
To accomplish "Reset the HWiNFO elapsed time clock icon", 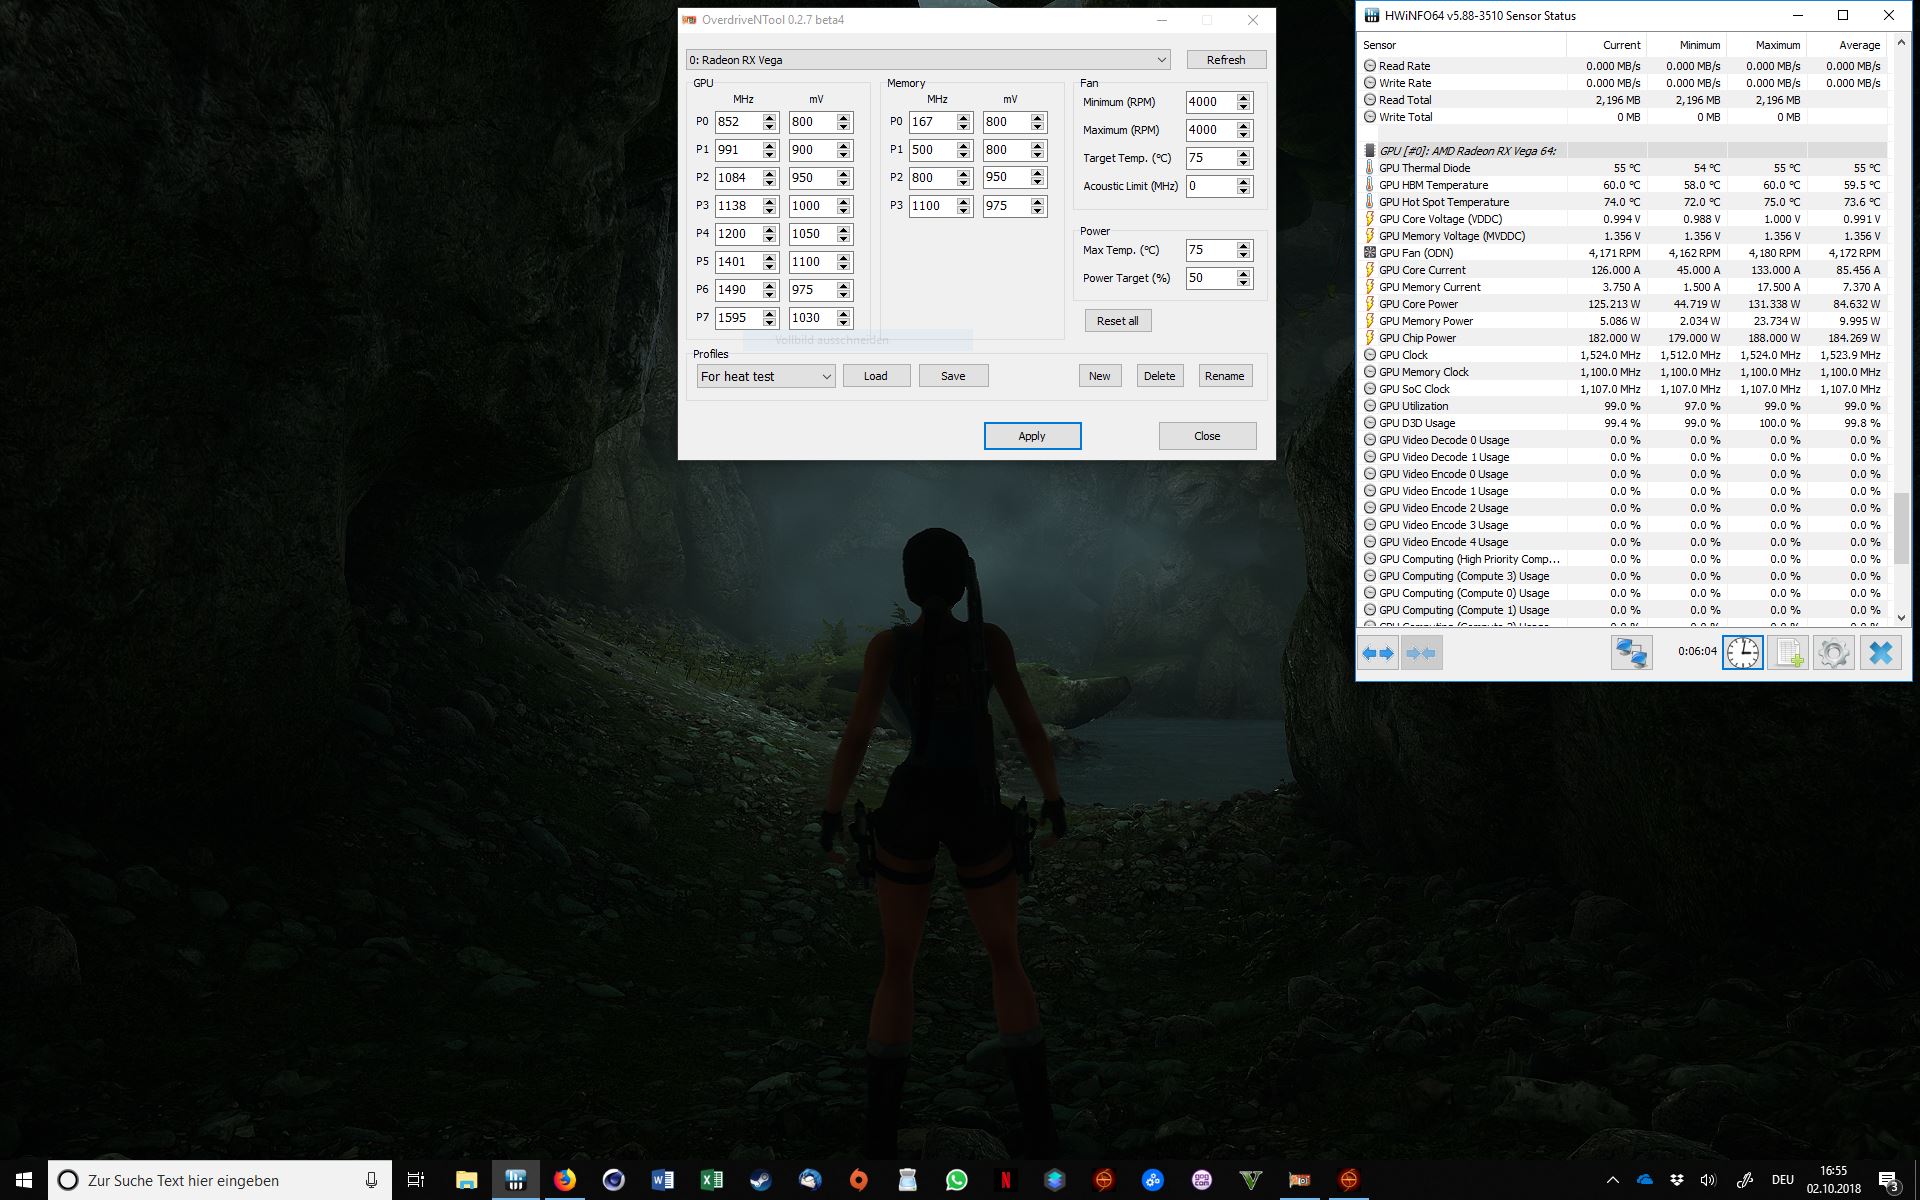I will (1742, 653).
